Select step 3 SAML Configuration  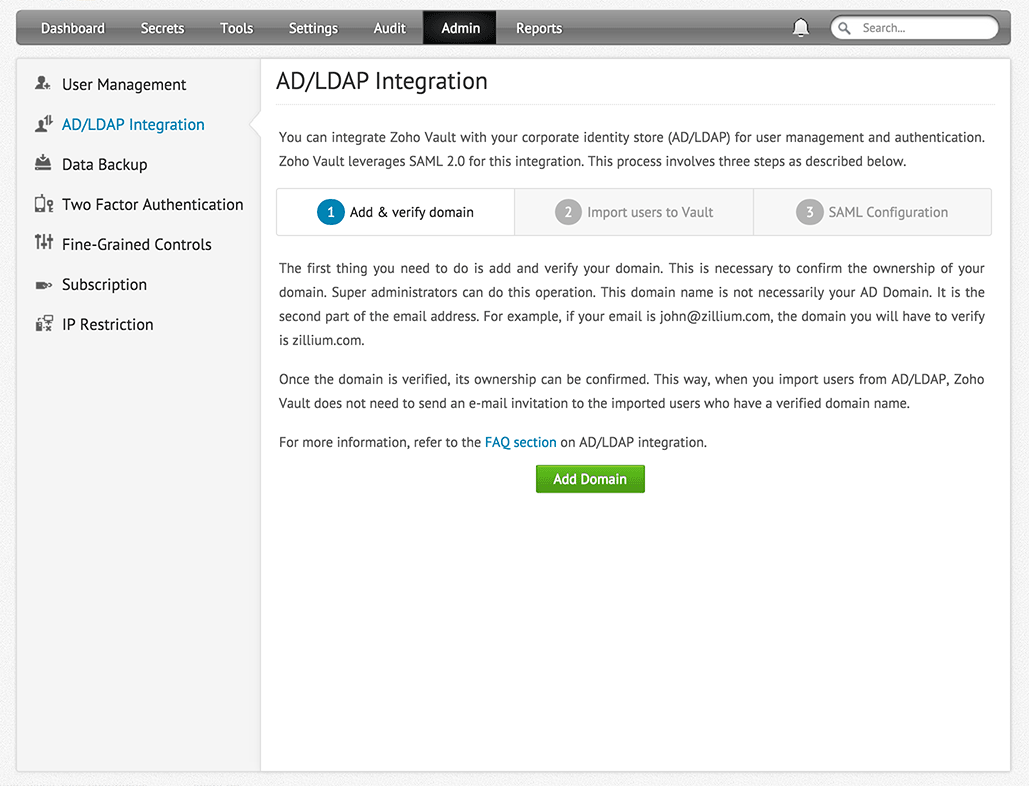tap(872, 212)
